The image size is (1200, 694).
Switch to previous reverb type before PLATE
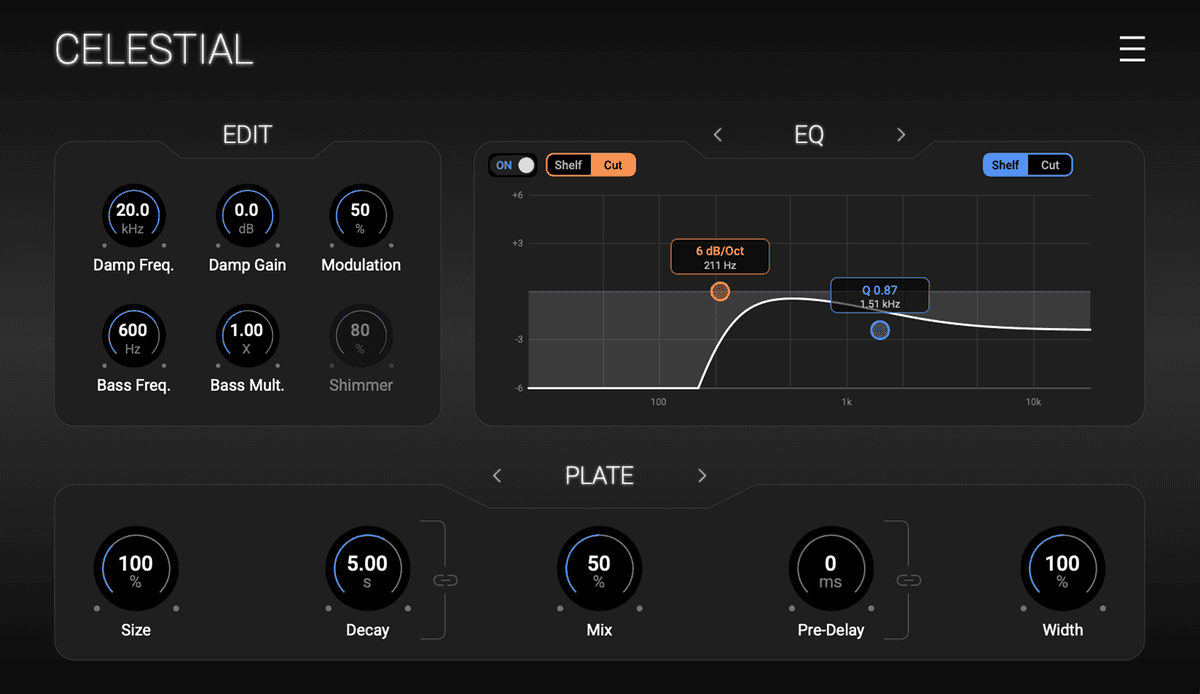[497, 476]
